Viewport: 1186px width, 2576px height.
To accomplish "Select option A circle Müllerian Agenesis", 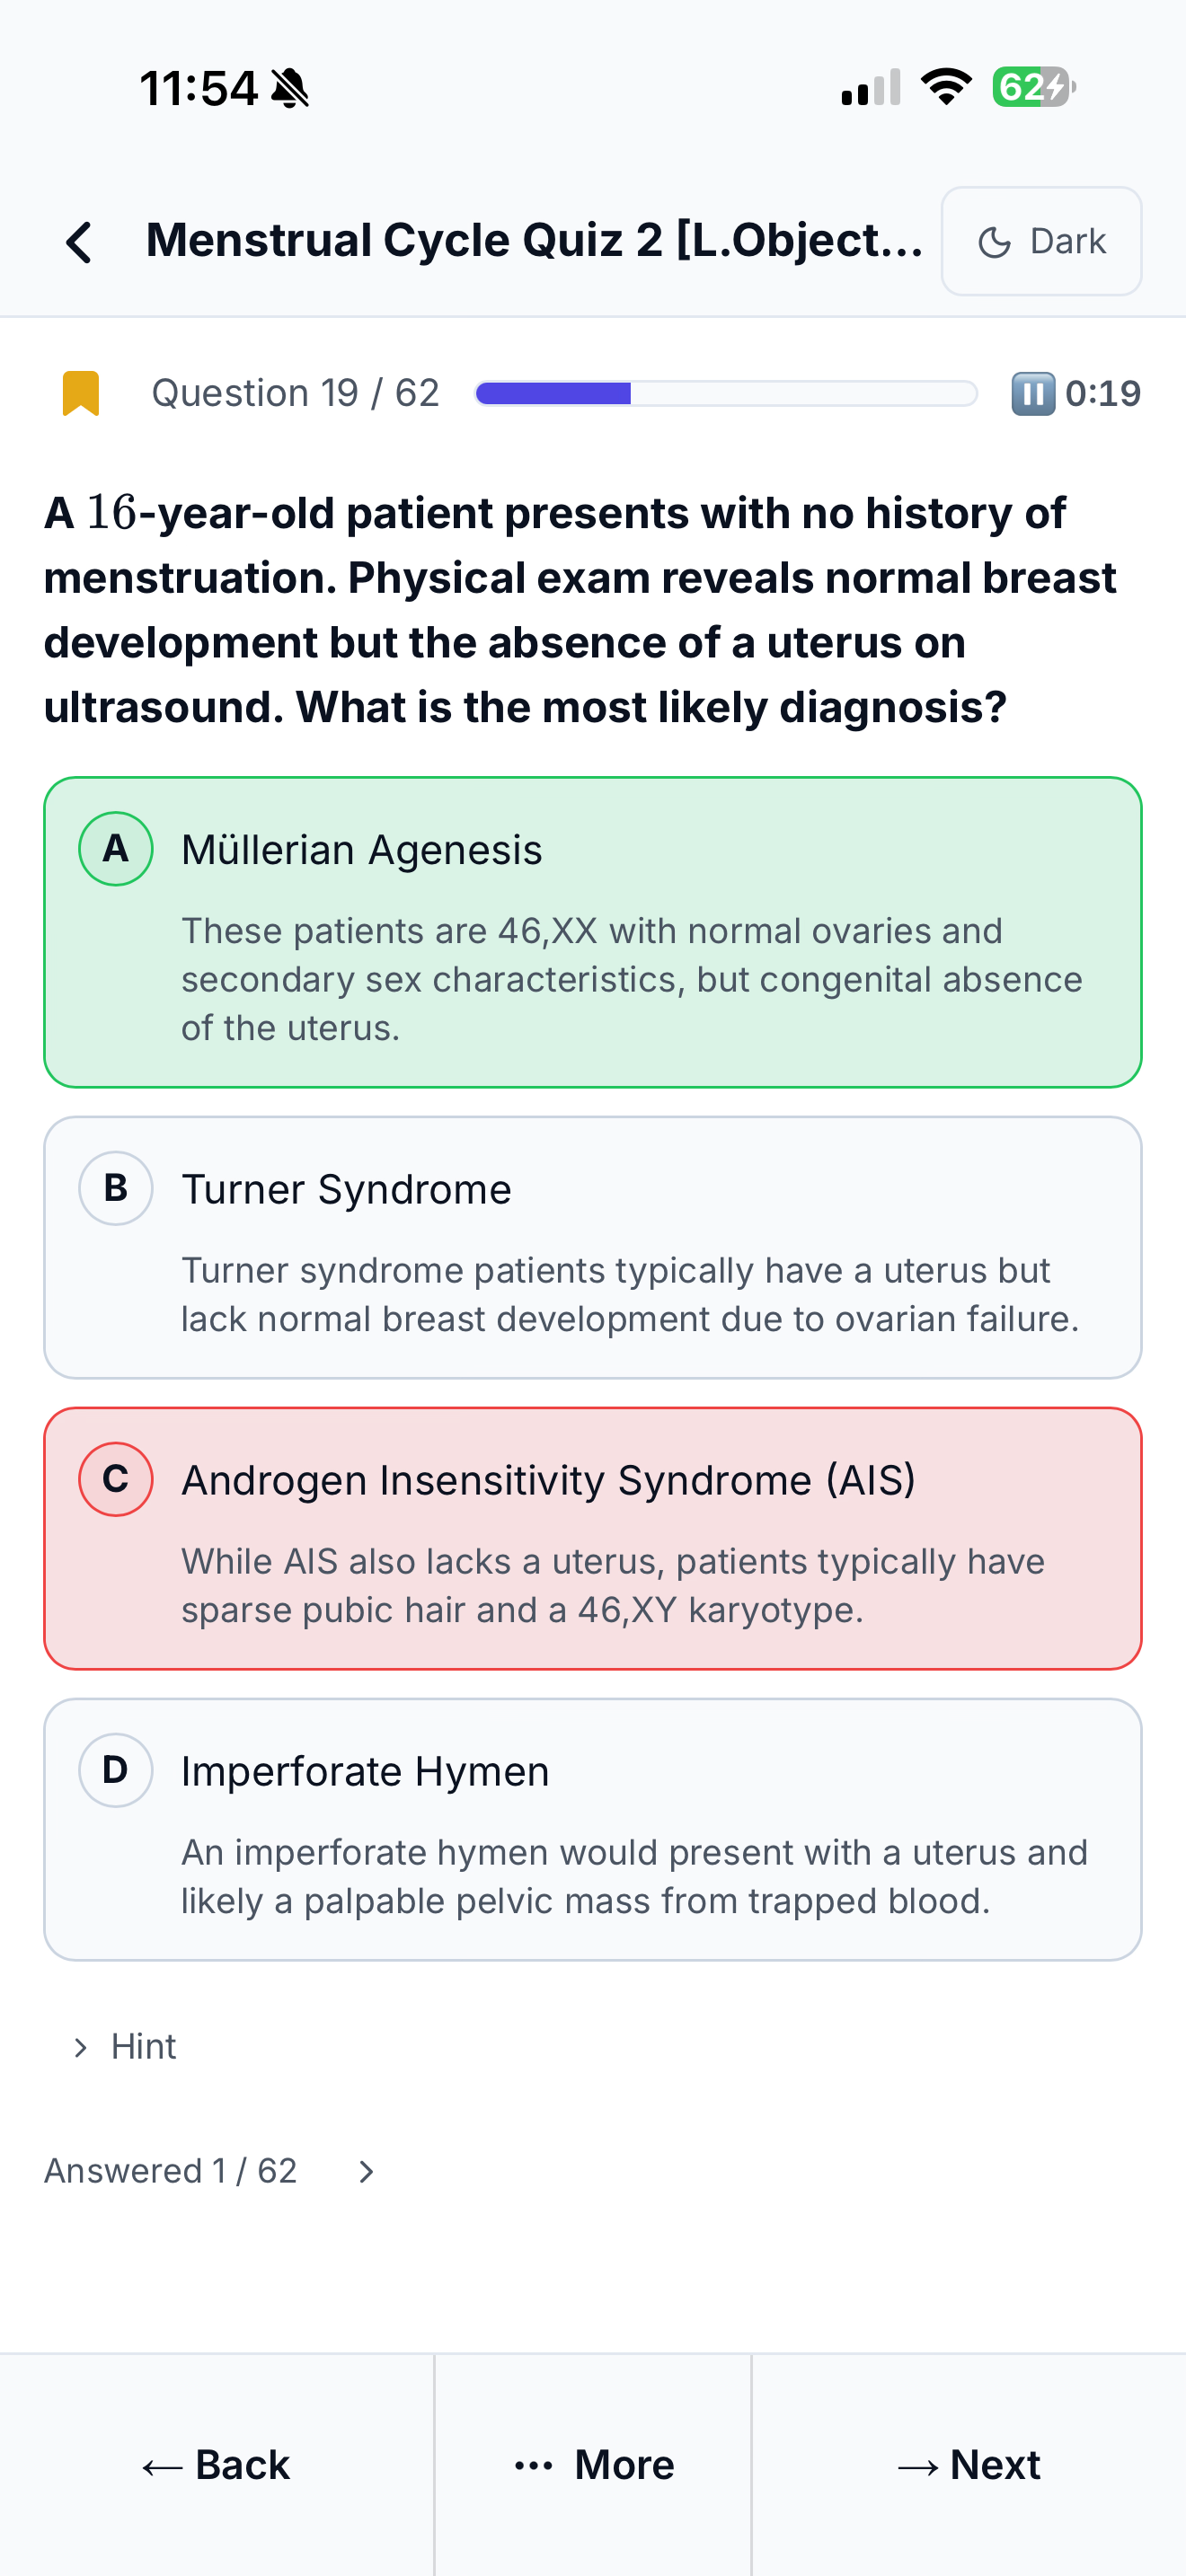I will [x=116, y=849].
